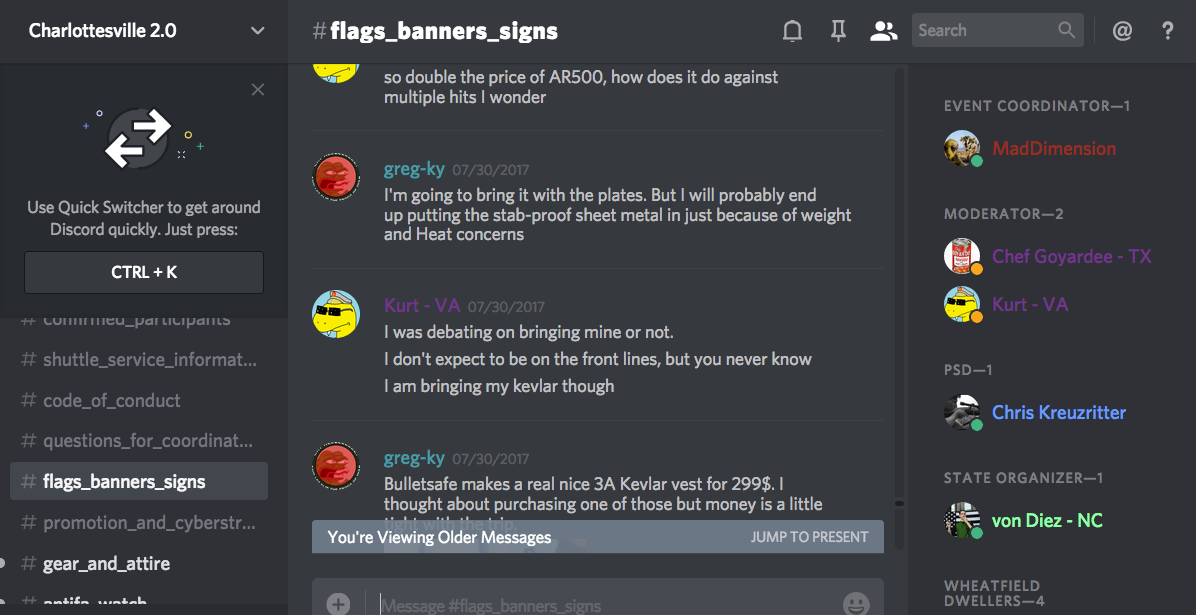
Task: Click JUMP TO PRESENT link
Action: point(809,537)
